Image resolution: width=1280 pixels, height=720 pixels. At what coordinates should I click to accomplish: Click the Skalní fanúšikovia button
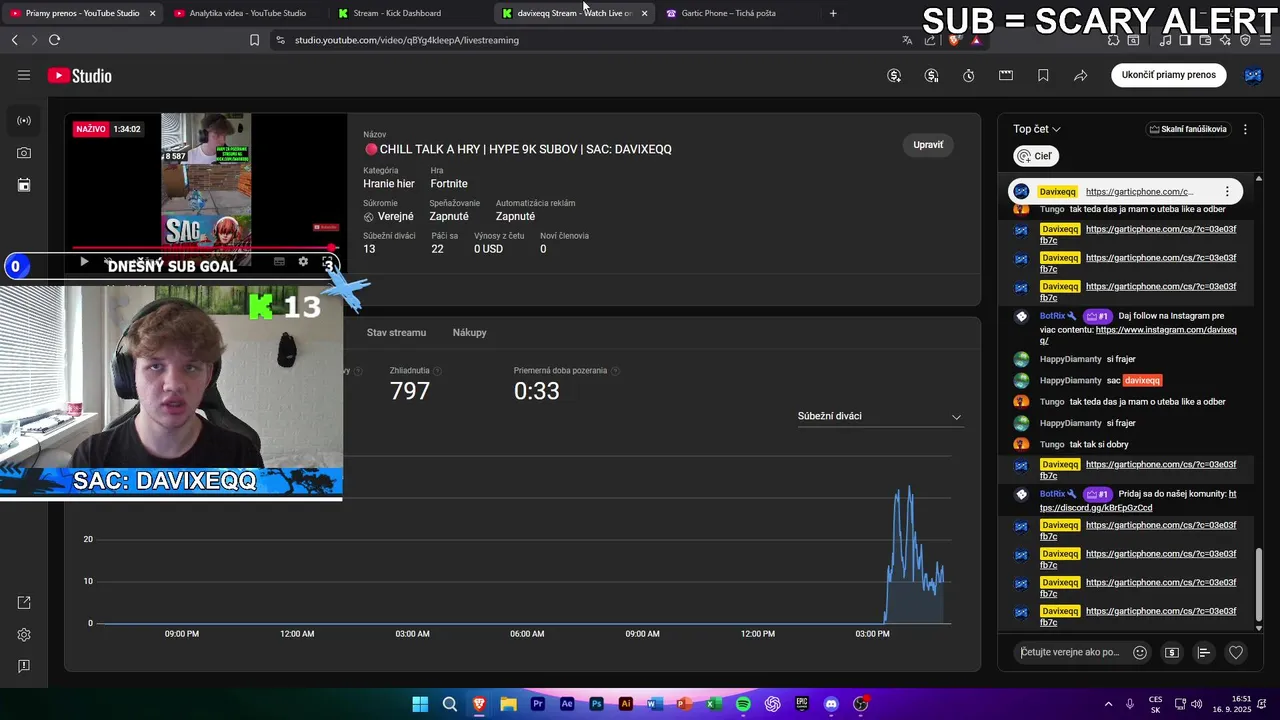pyautogui.click(x=1188, y=129)
